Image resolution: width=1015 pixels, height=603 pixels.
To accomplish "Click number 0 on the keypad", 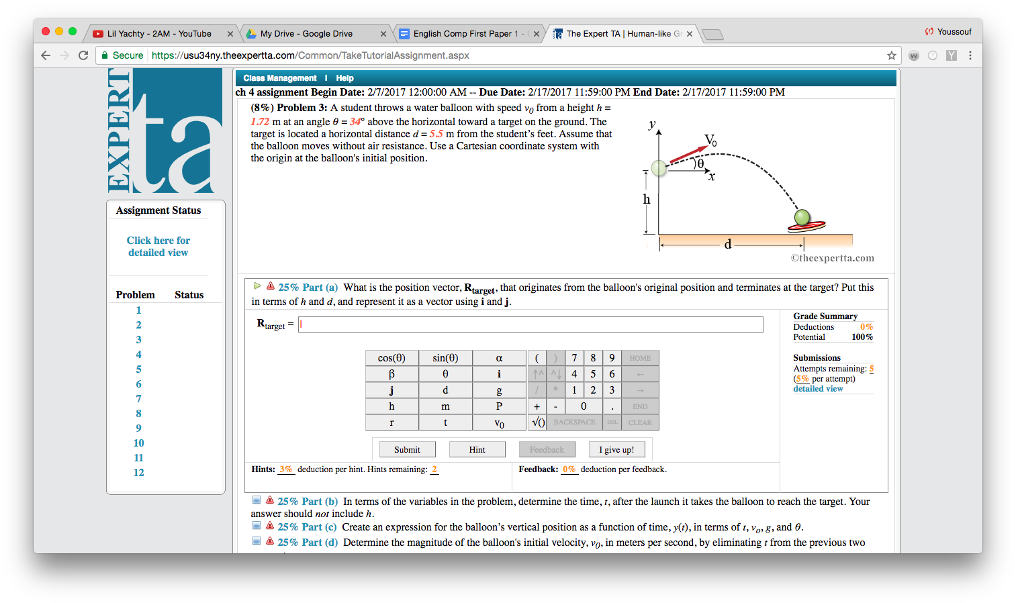I will coord(583,406).
